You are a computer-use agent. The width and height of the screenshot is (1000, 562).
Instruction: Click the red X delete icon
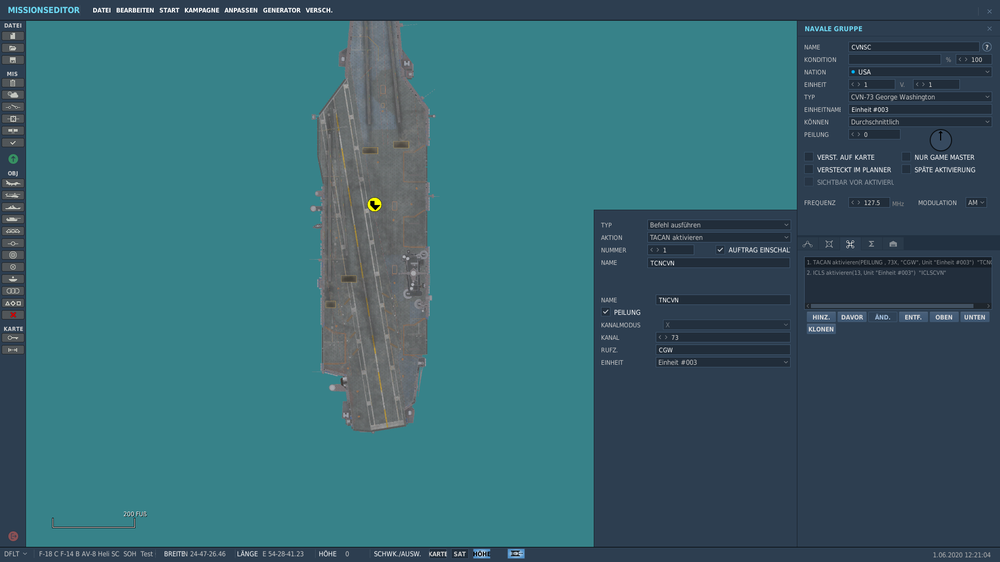pyautogui.click(x=13, y=315)
